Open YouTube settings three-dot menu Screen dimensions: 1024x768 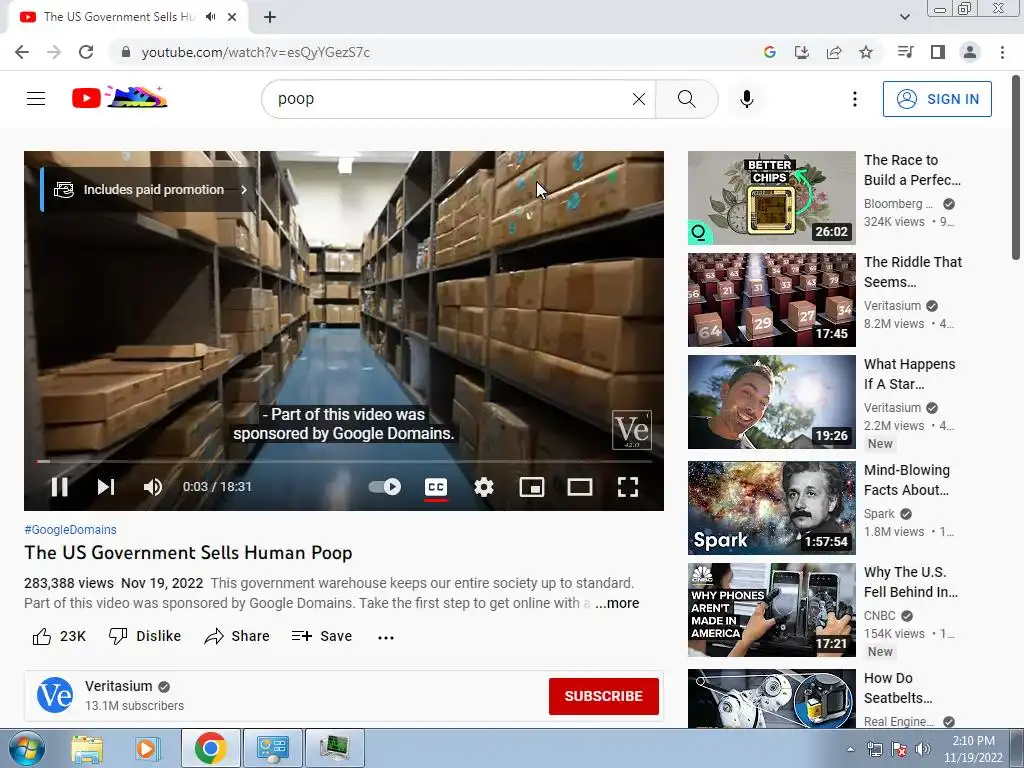pos(854,99)
